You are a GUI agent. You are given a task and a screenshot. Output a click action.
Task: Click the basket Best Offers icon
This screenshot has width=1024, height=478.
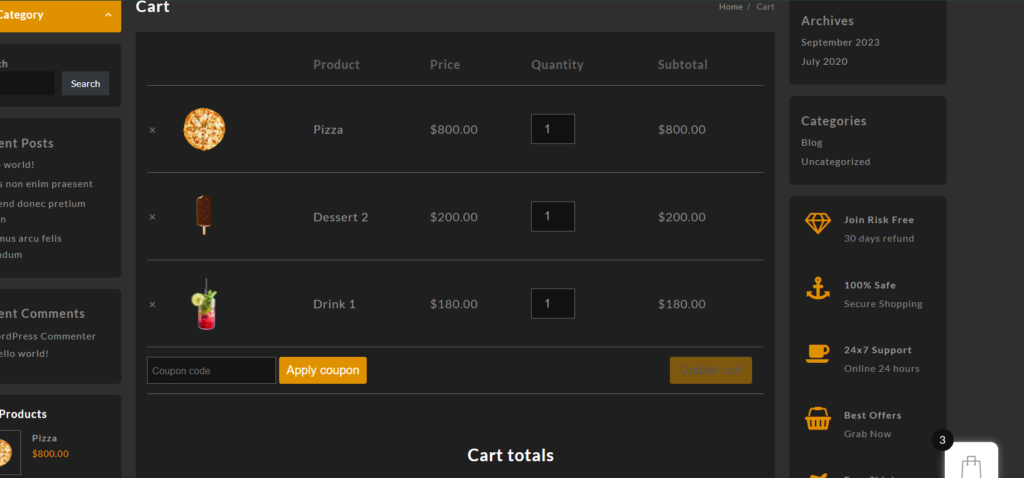pos(818,420)
